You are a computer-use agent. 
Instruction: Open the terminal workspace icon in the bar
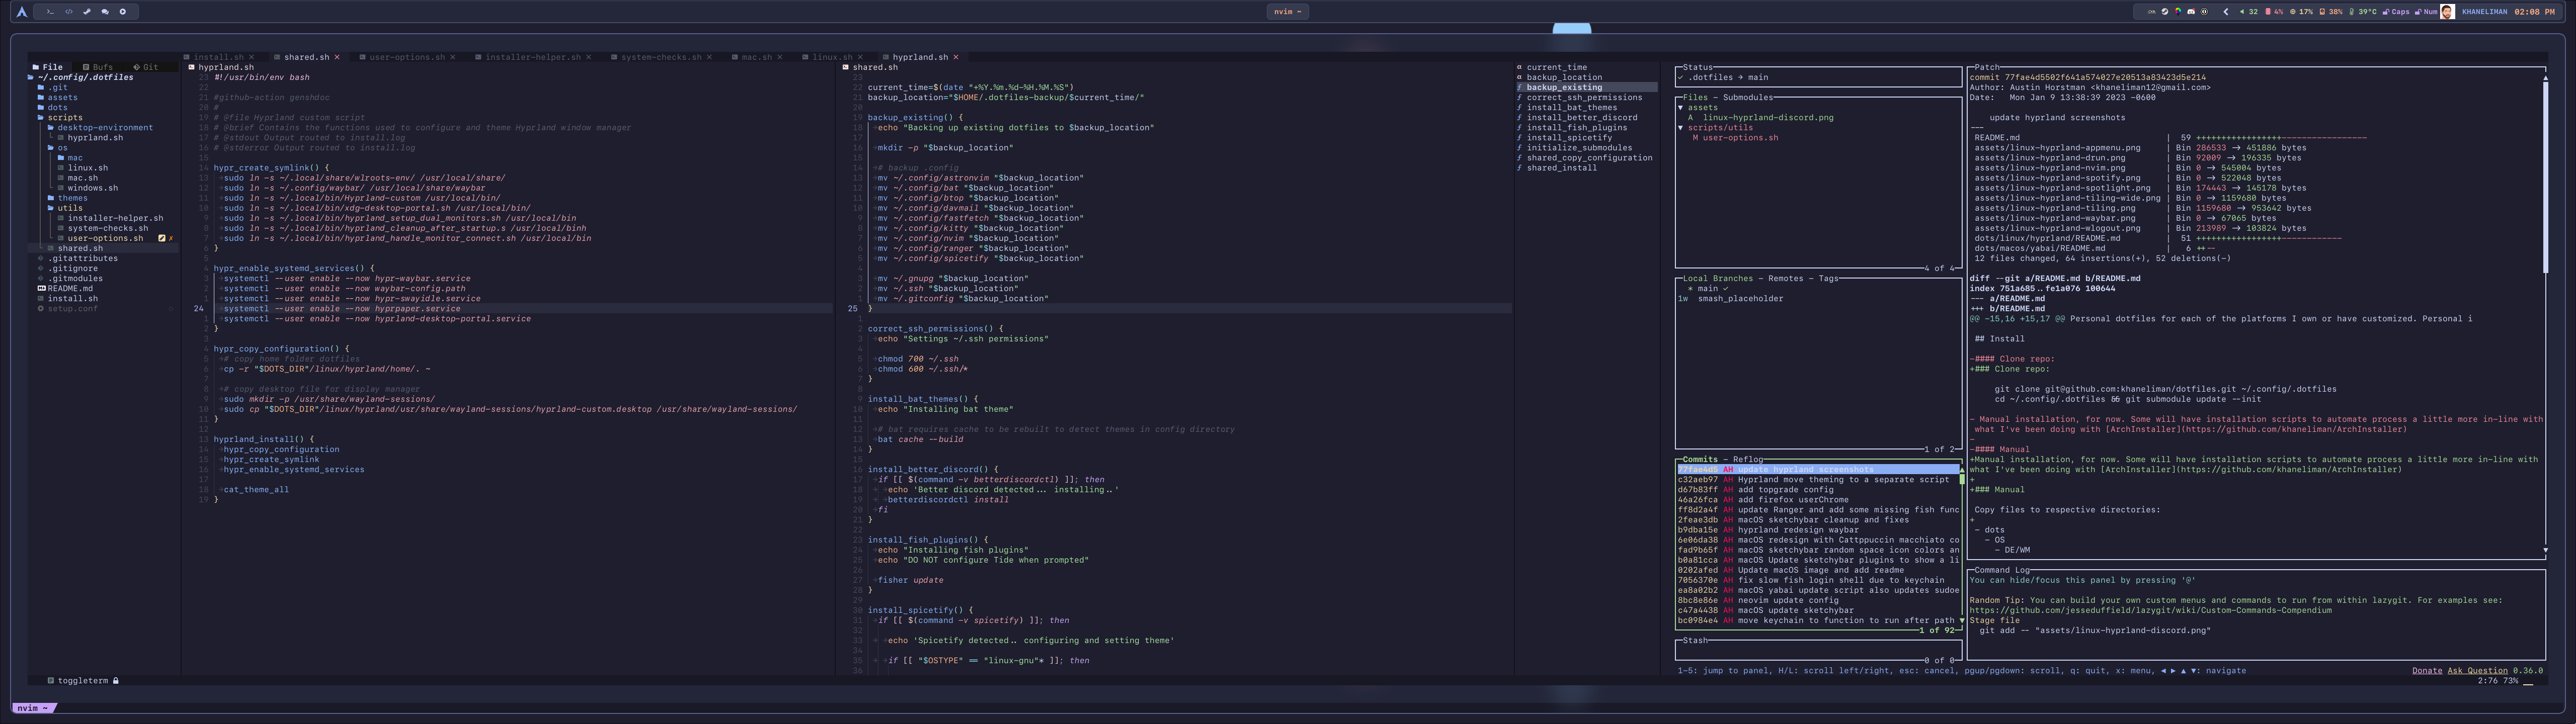50,12
